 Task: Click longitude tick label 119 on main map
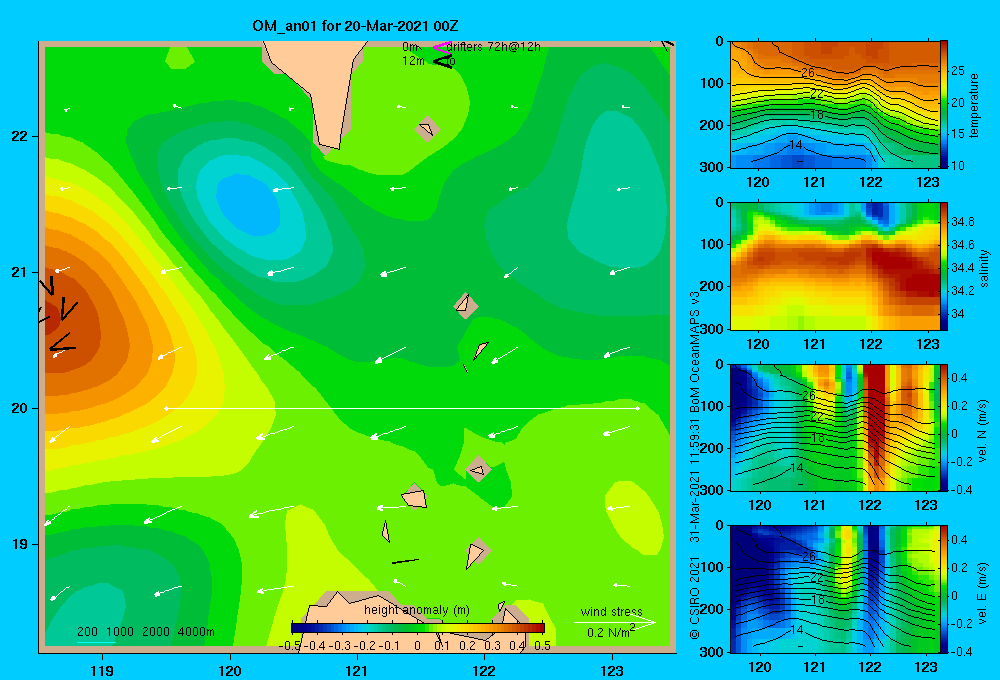point(103,670)
